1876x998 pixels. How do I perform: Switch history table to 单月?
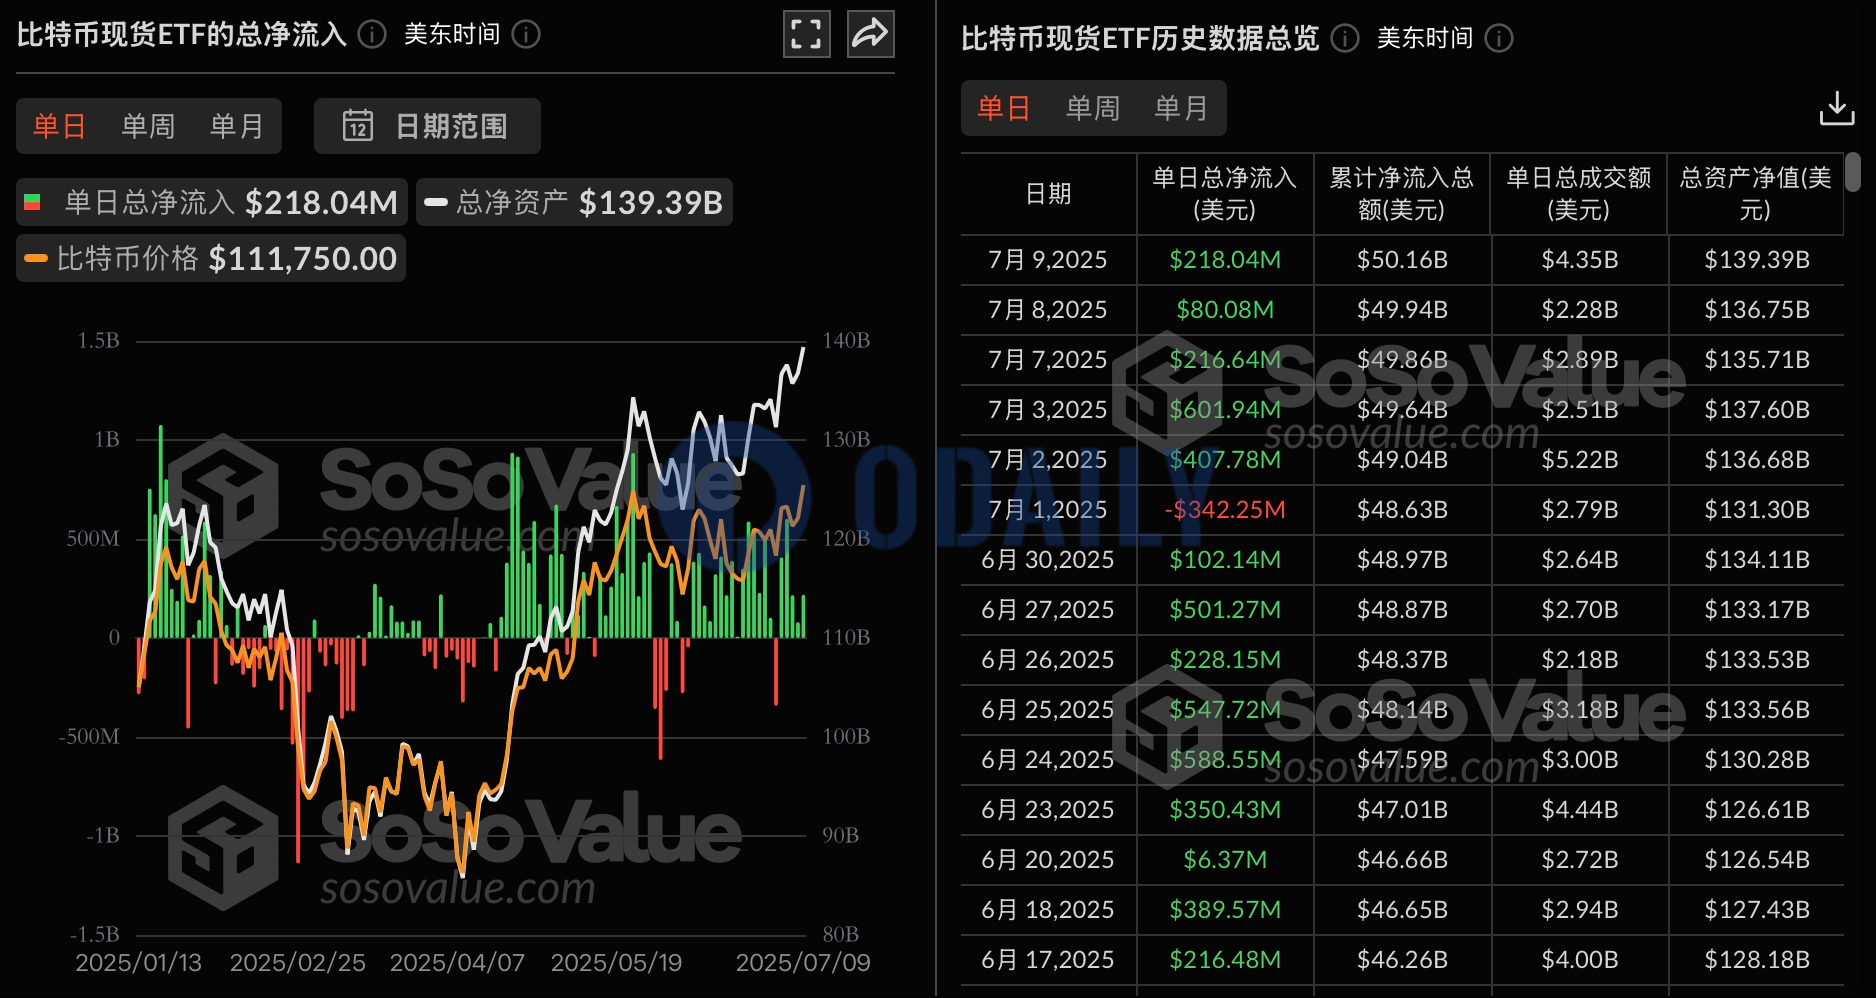tap(1181, 108)
